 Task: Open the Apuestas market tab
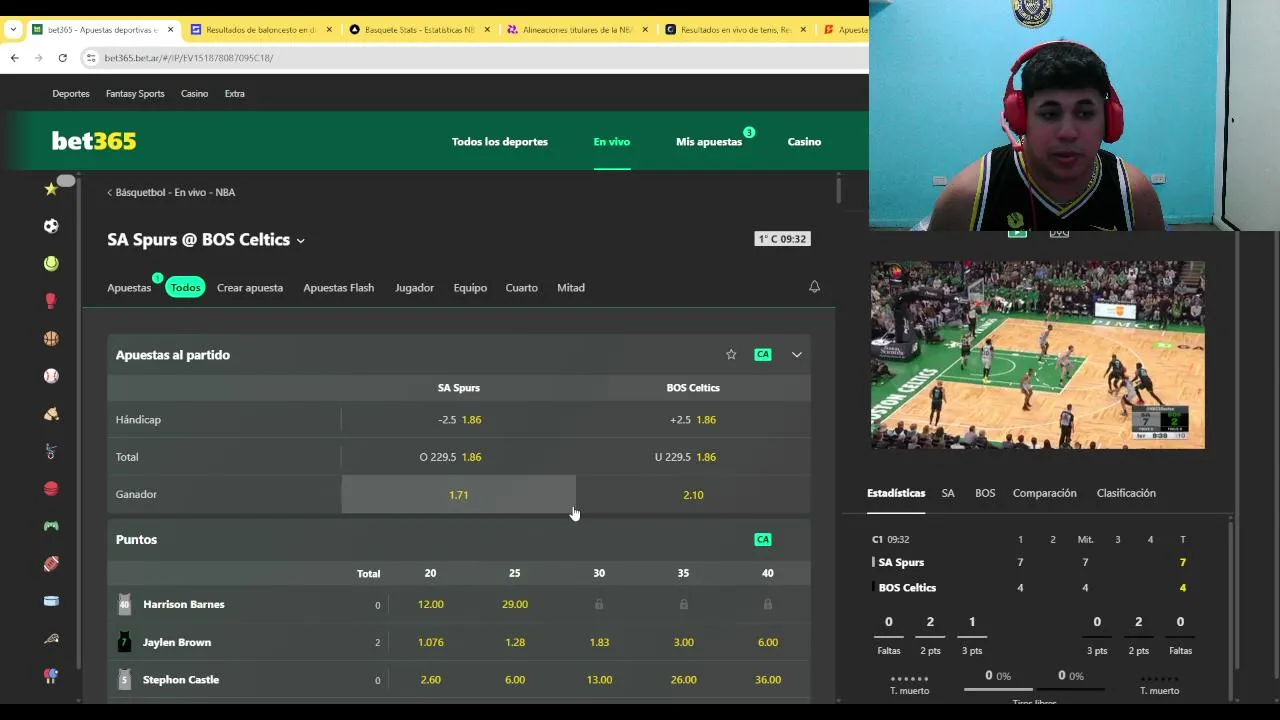129,288
